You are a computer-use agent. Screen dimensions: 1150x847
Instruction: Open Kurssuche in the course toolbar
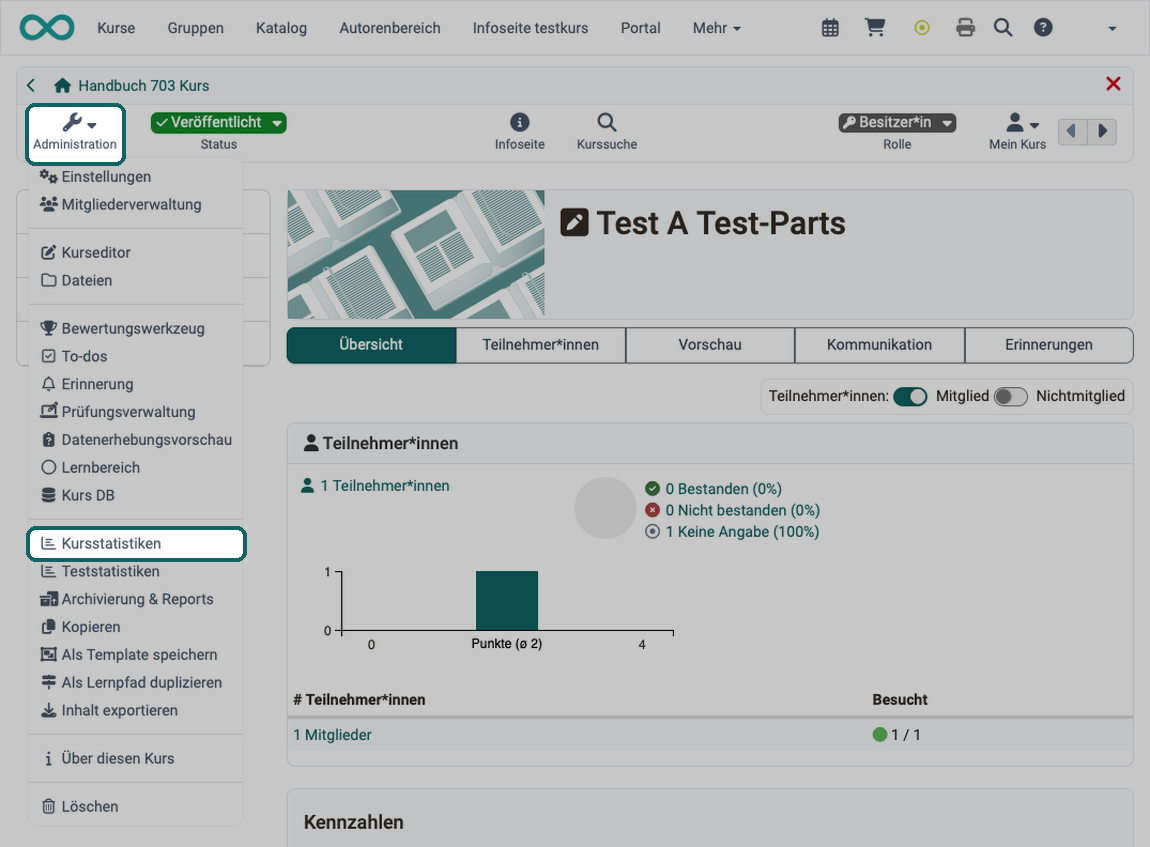coord(607,131)
